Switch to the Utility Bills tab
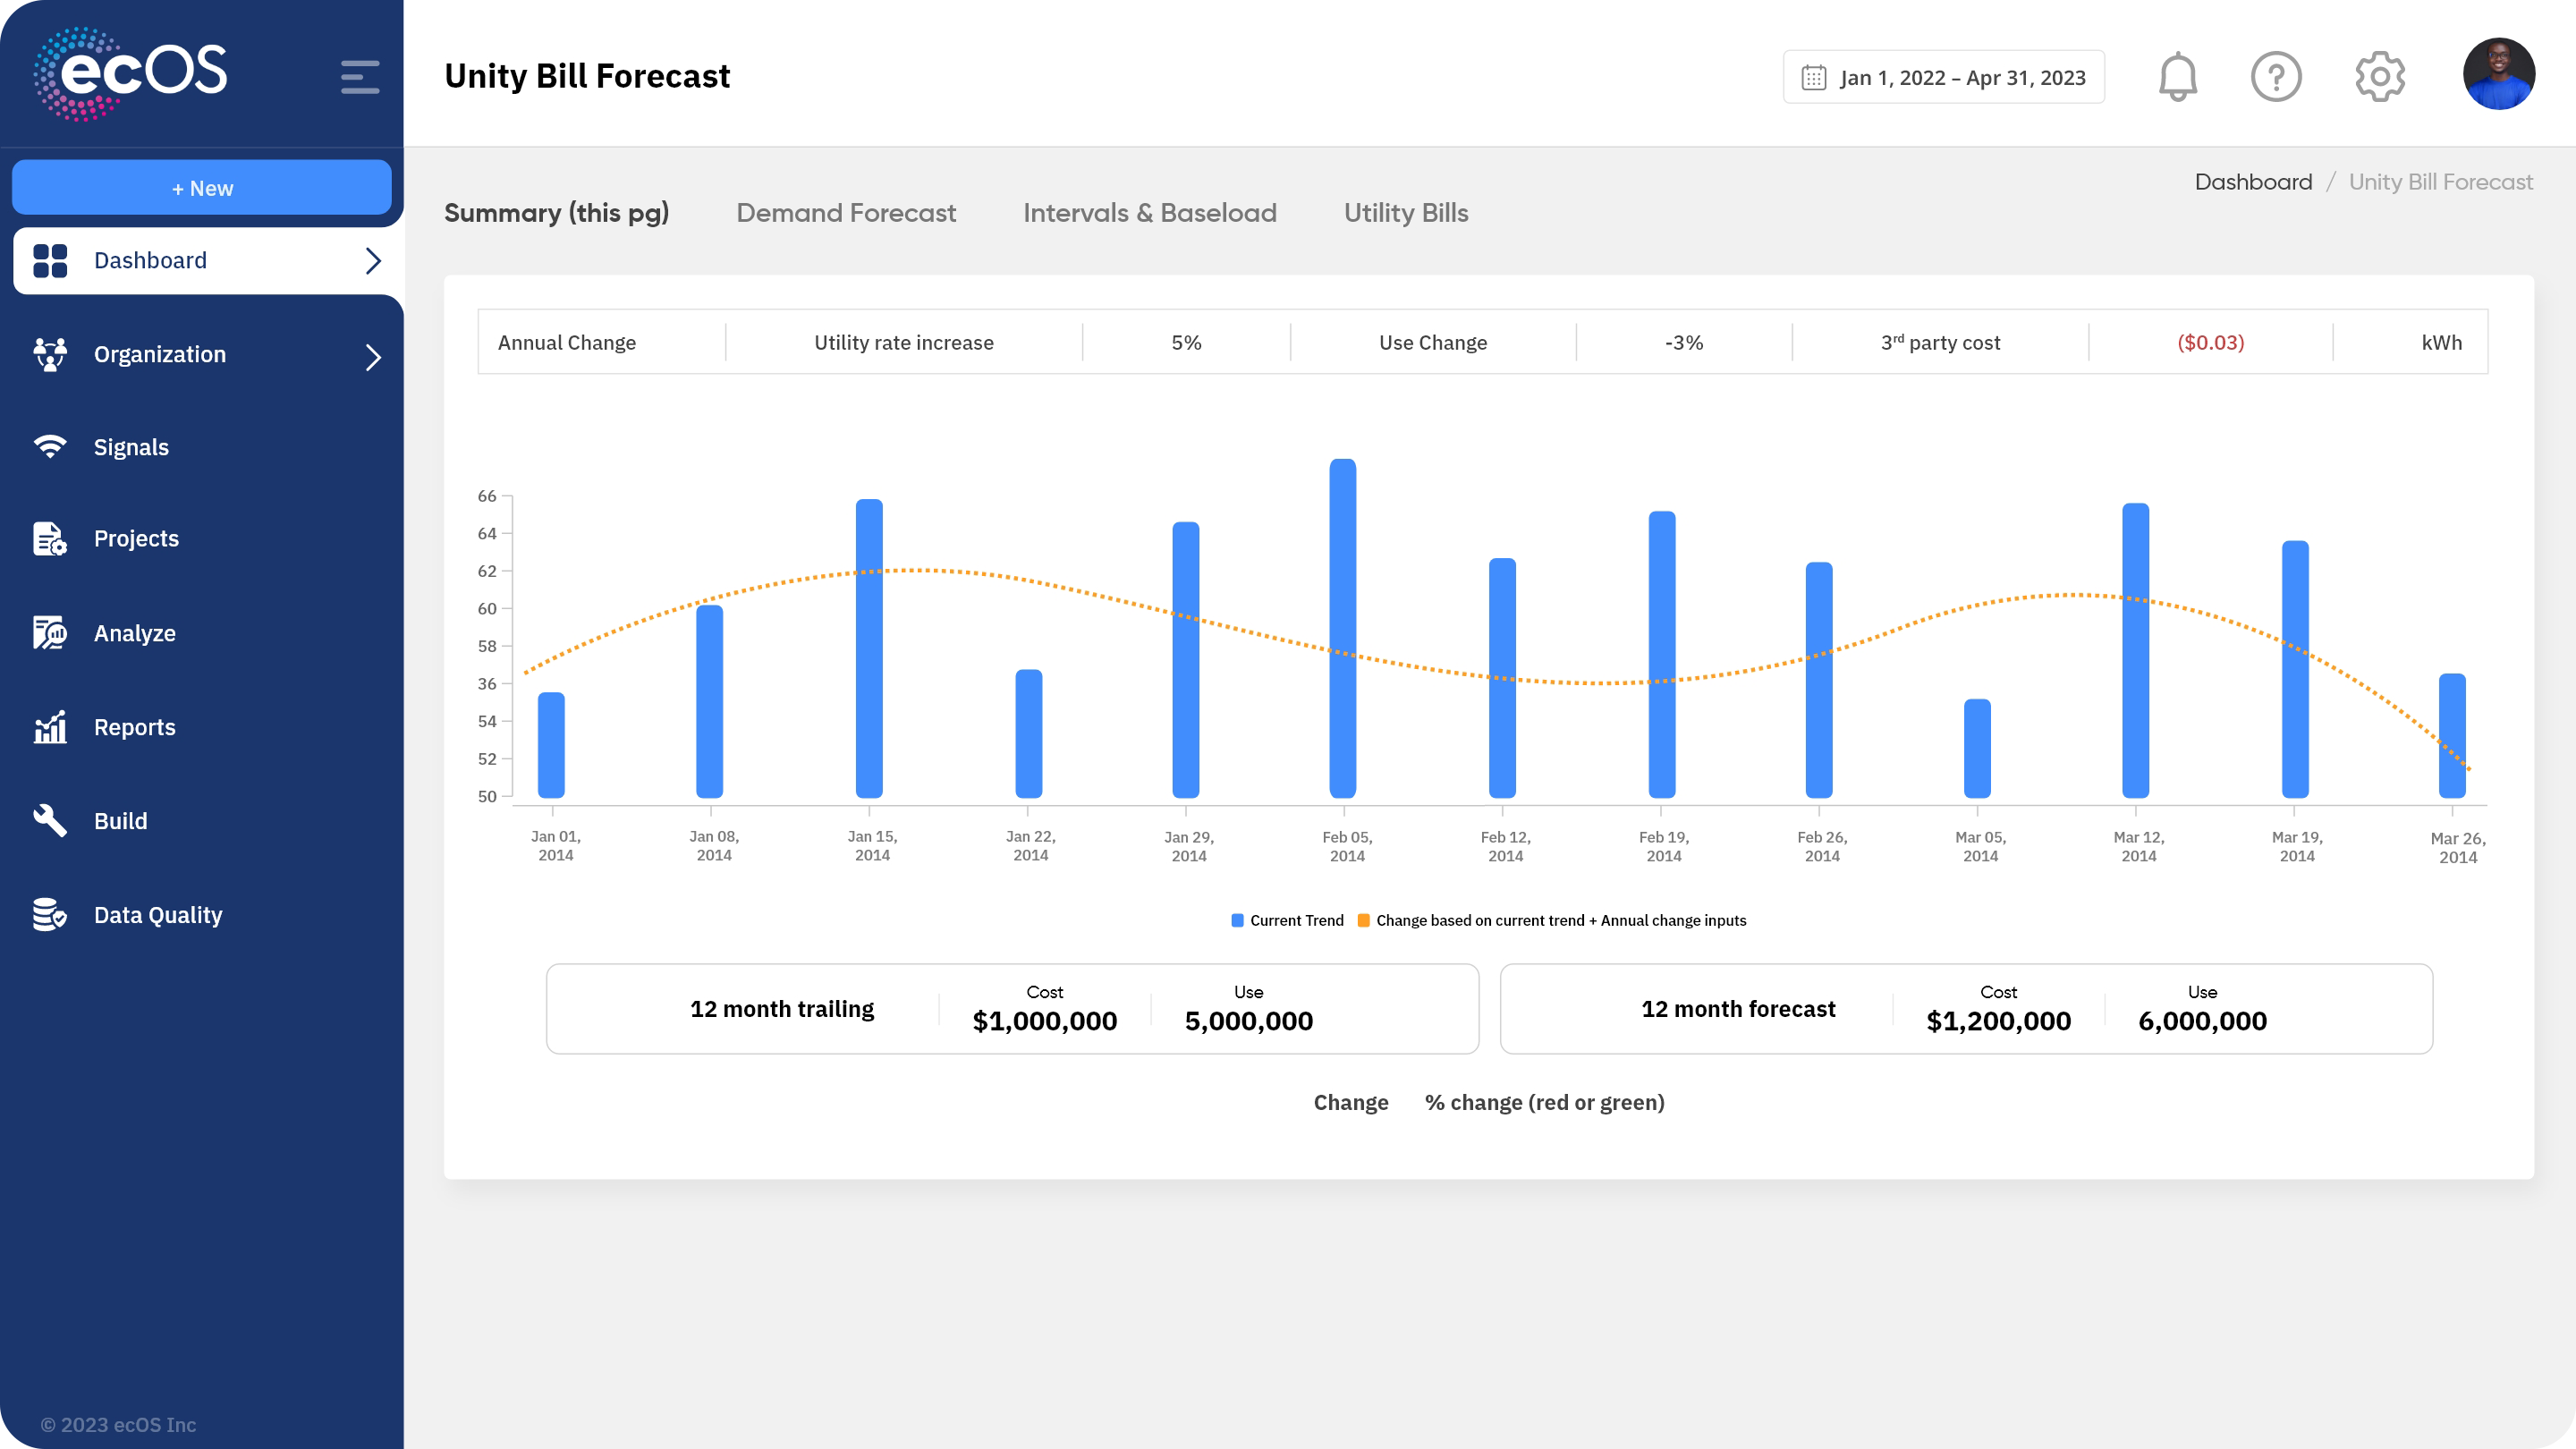The width and height of the screenshot is (2576, 1449). [1405, 213]
